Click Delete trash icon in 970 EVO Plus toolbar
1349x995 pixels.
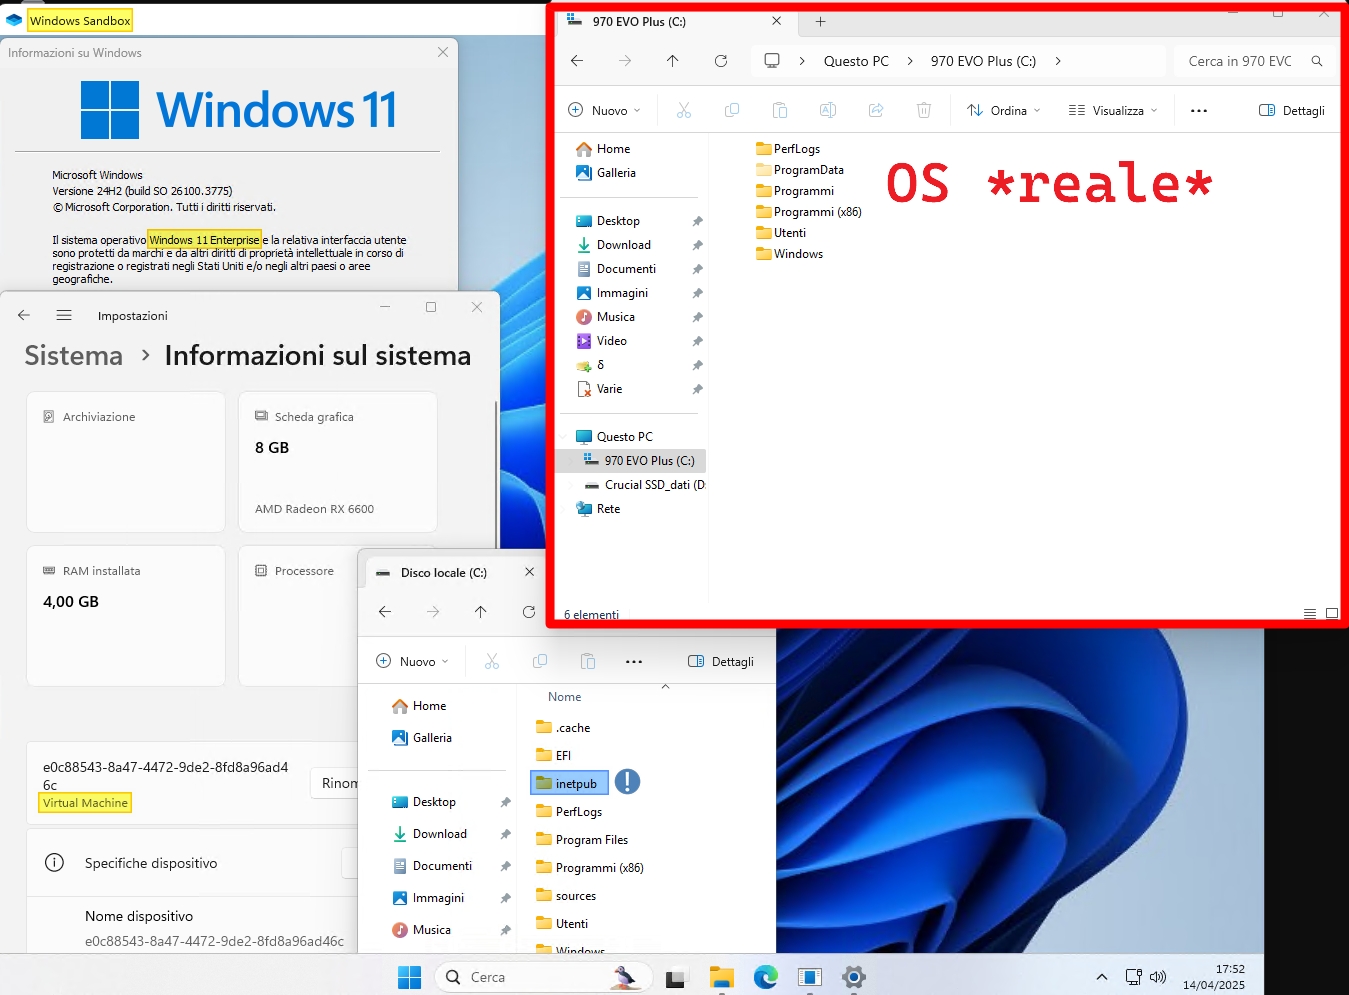pos(924,110)
